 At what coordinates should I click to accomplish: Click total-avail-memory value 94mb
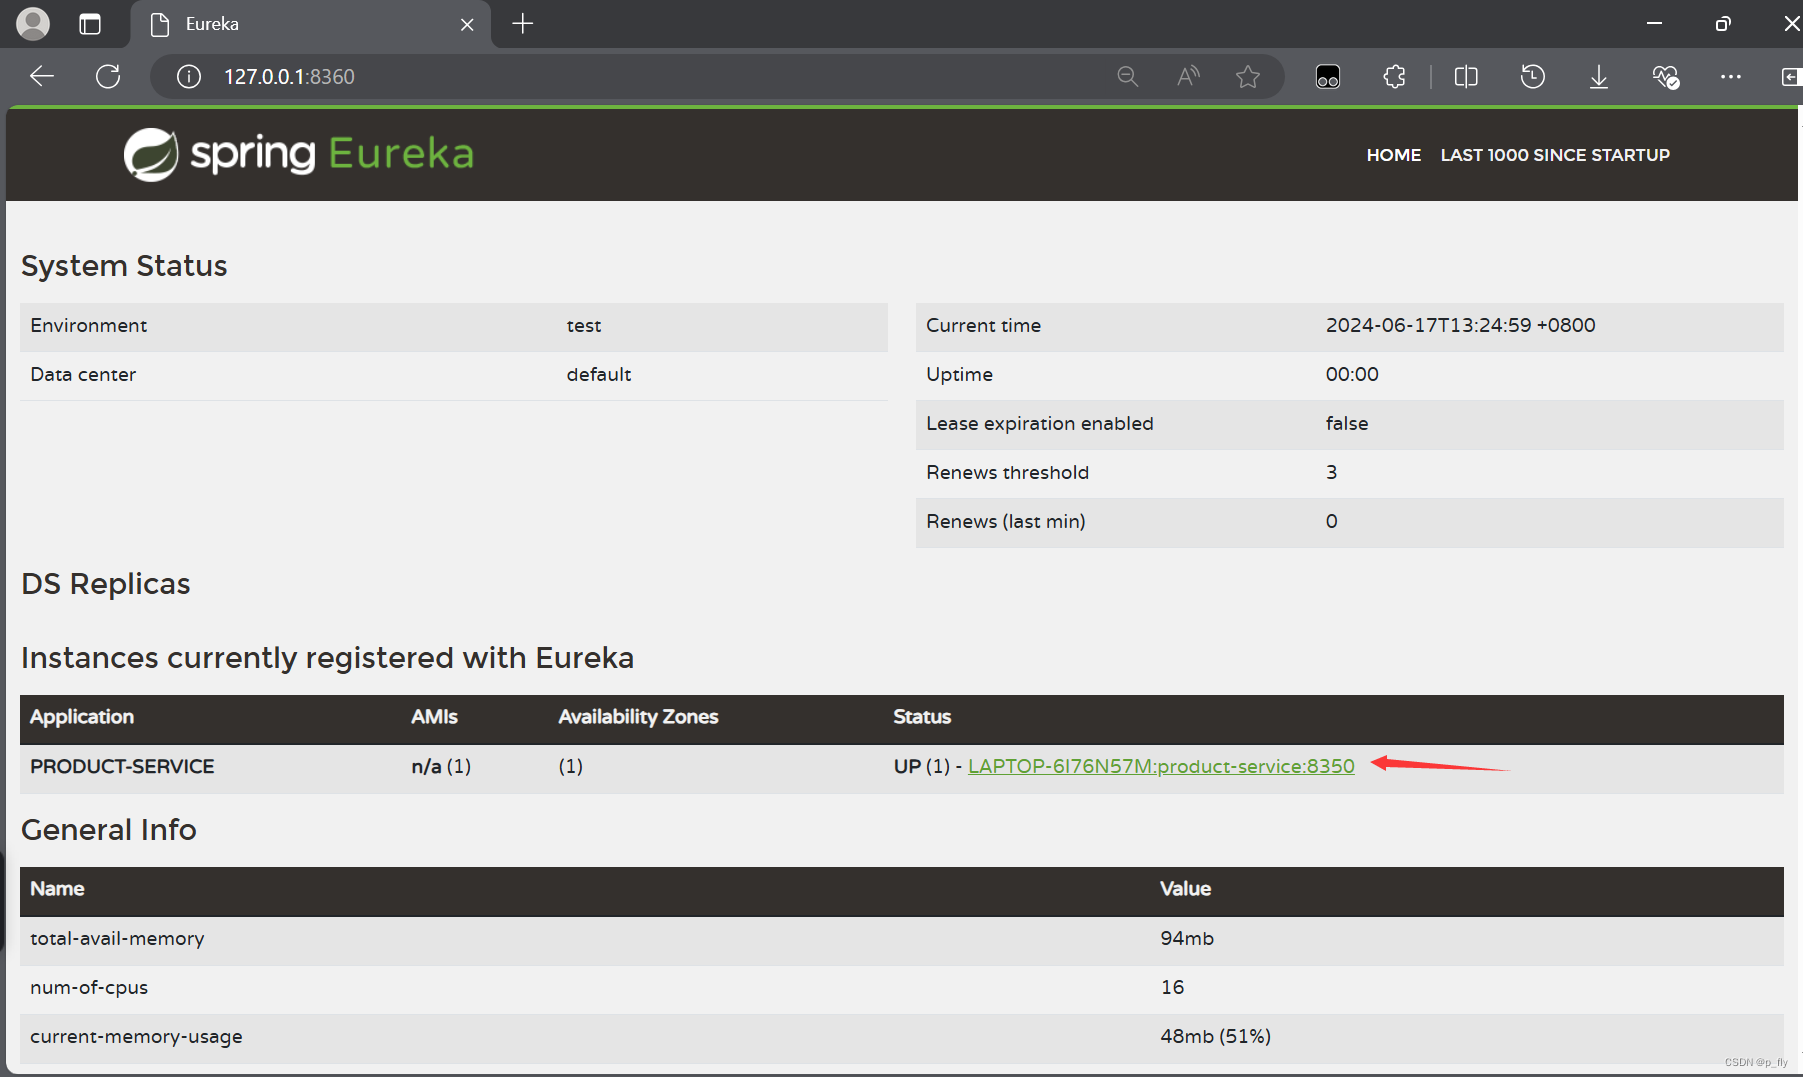(1187, 938)
